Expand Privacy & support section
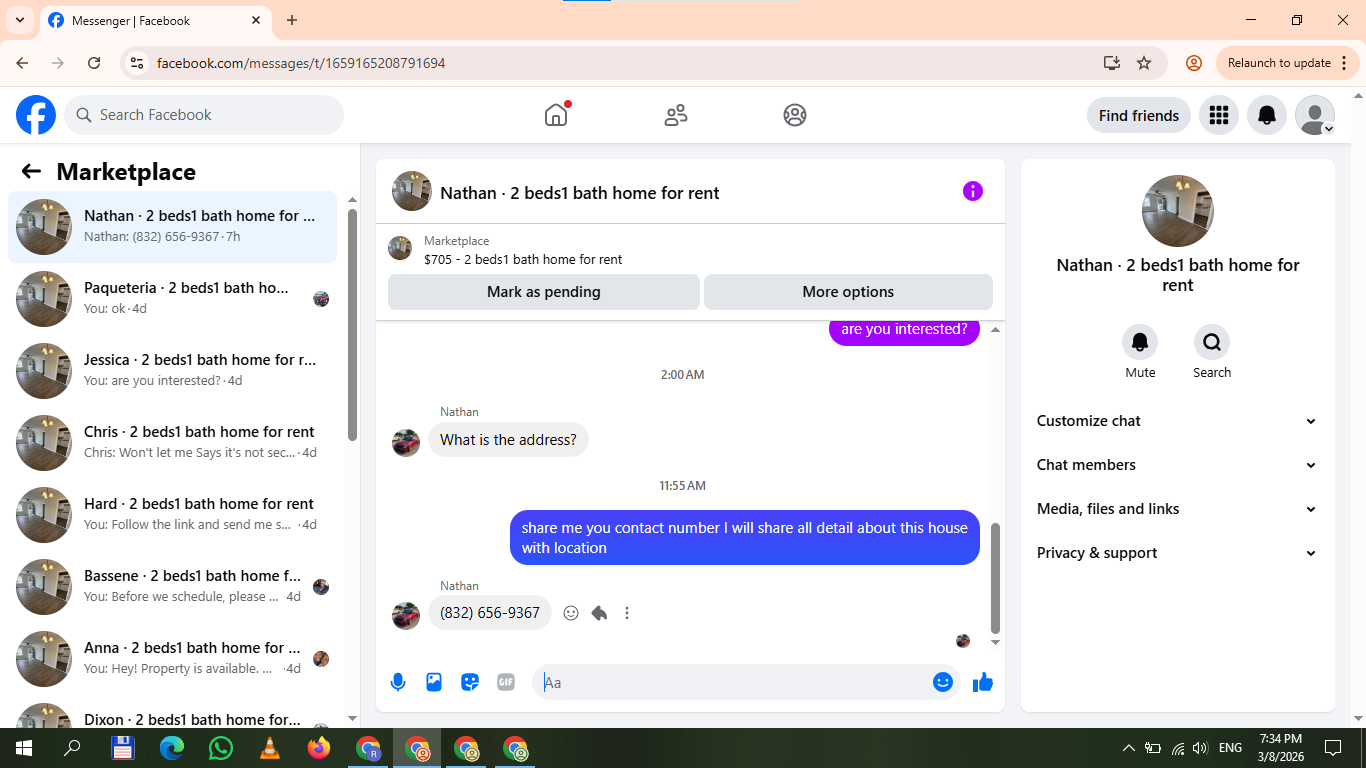 pyautogui.click(x=1177, y=553)
